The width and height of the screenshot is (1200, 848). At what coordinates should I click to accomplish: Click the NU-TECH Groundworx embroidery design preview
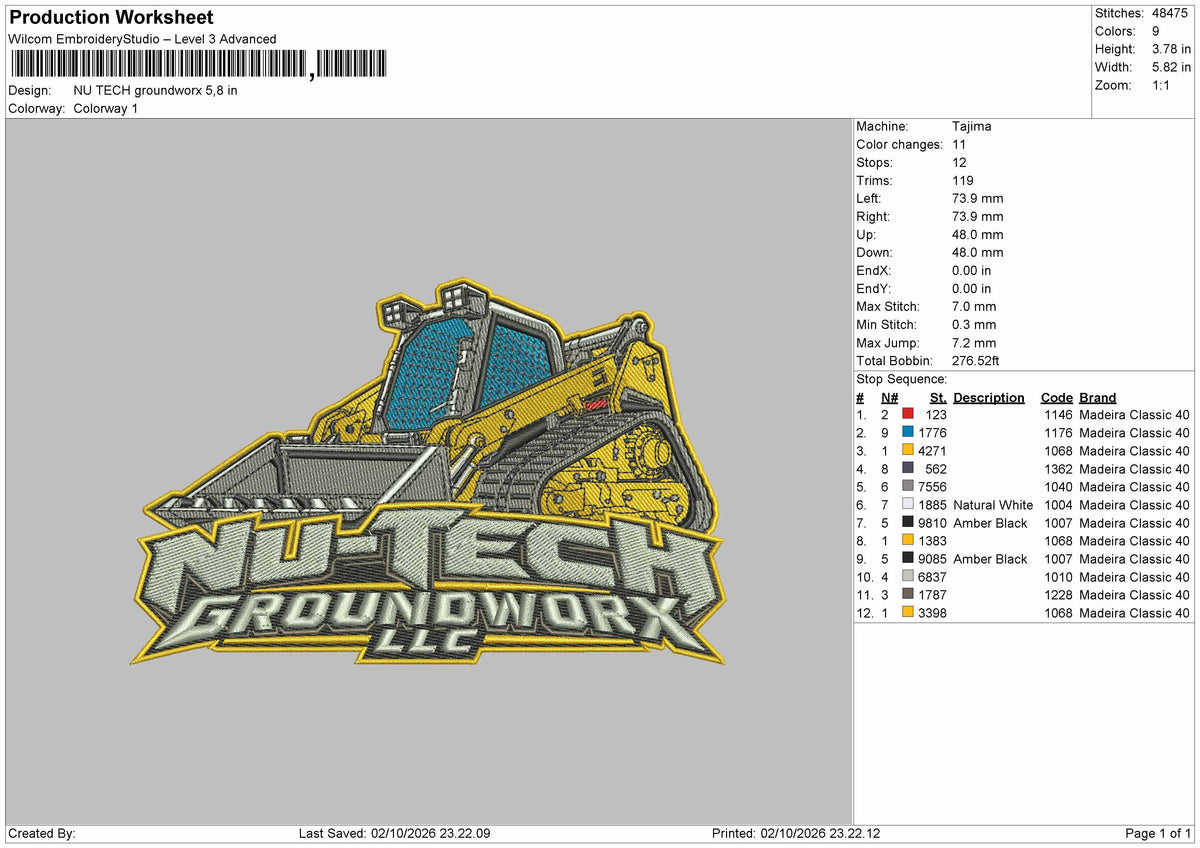428,472
